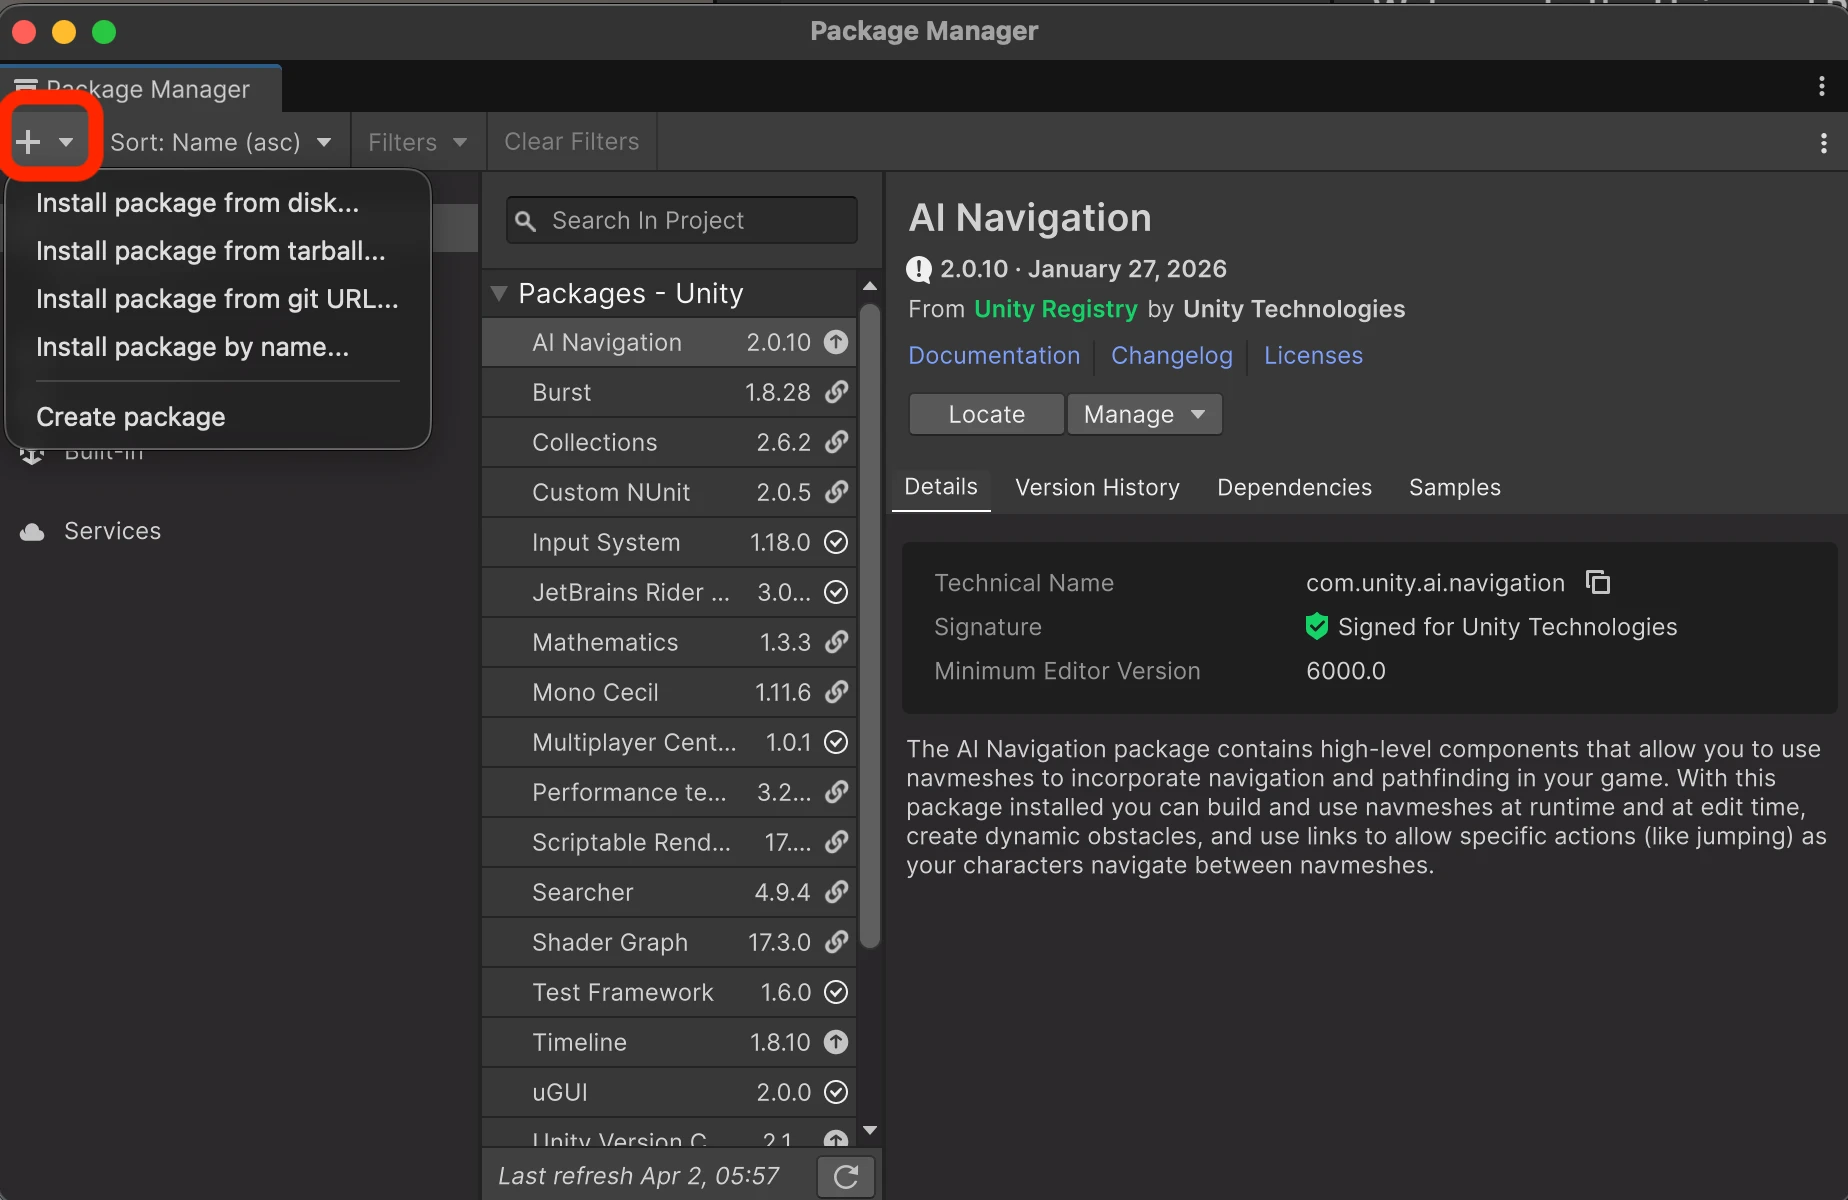
Task: Choose Install package from disk...
Action: 197,203
